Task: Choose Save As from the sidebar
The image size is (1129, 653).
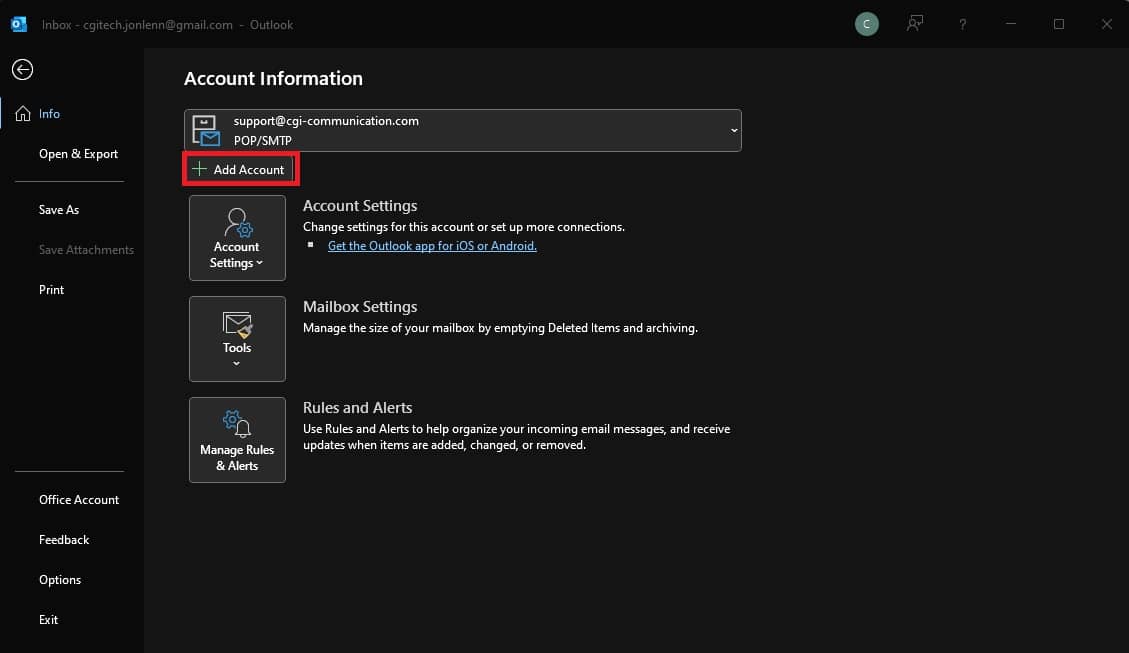Action: [x=58, y=209]
